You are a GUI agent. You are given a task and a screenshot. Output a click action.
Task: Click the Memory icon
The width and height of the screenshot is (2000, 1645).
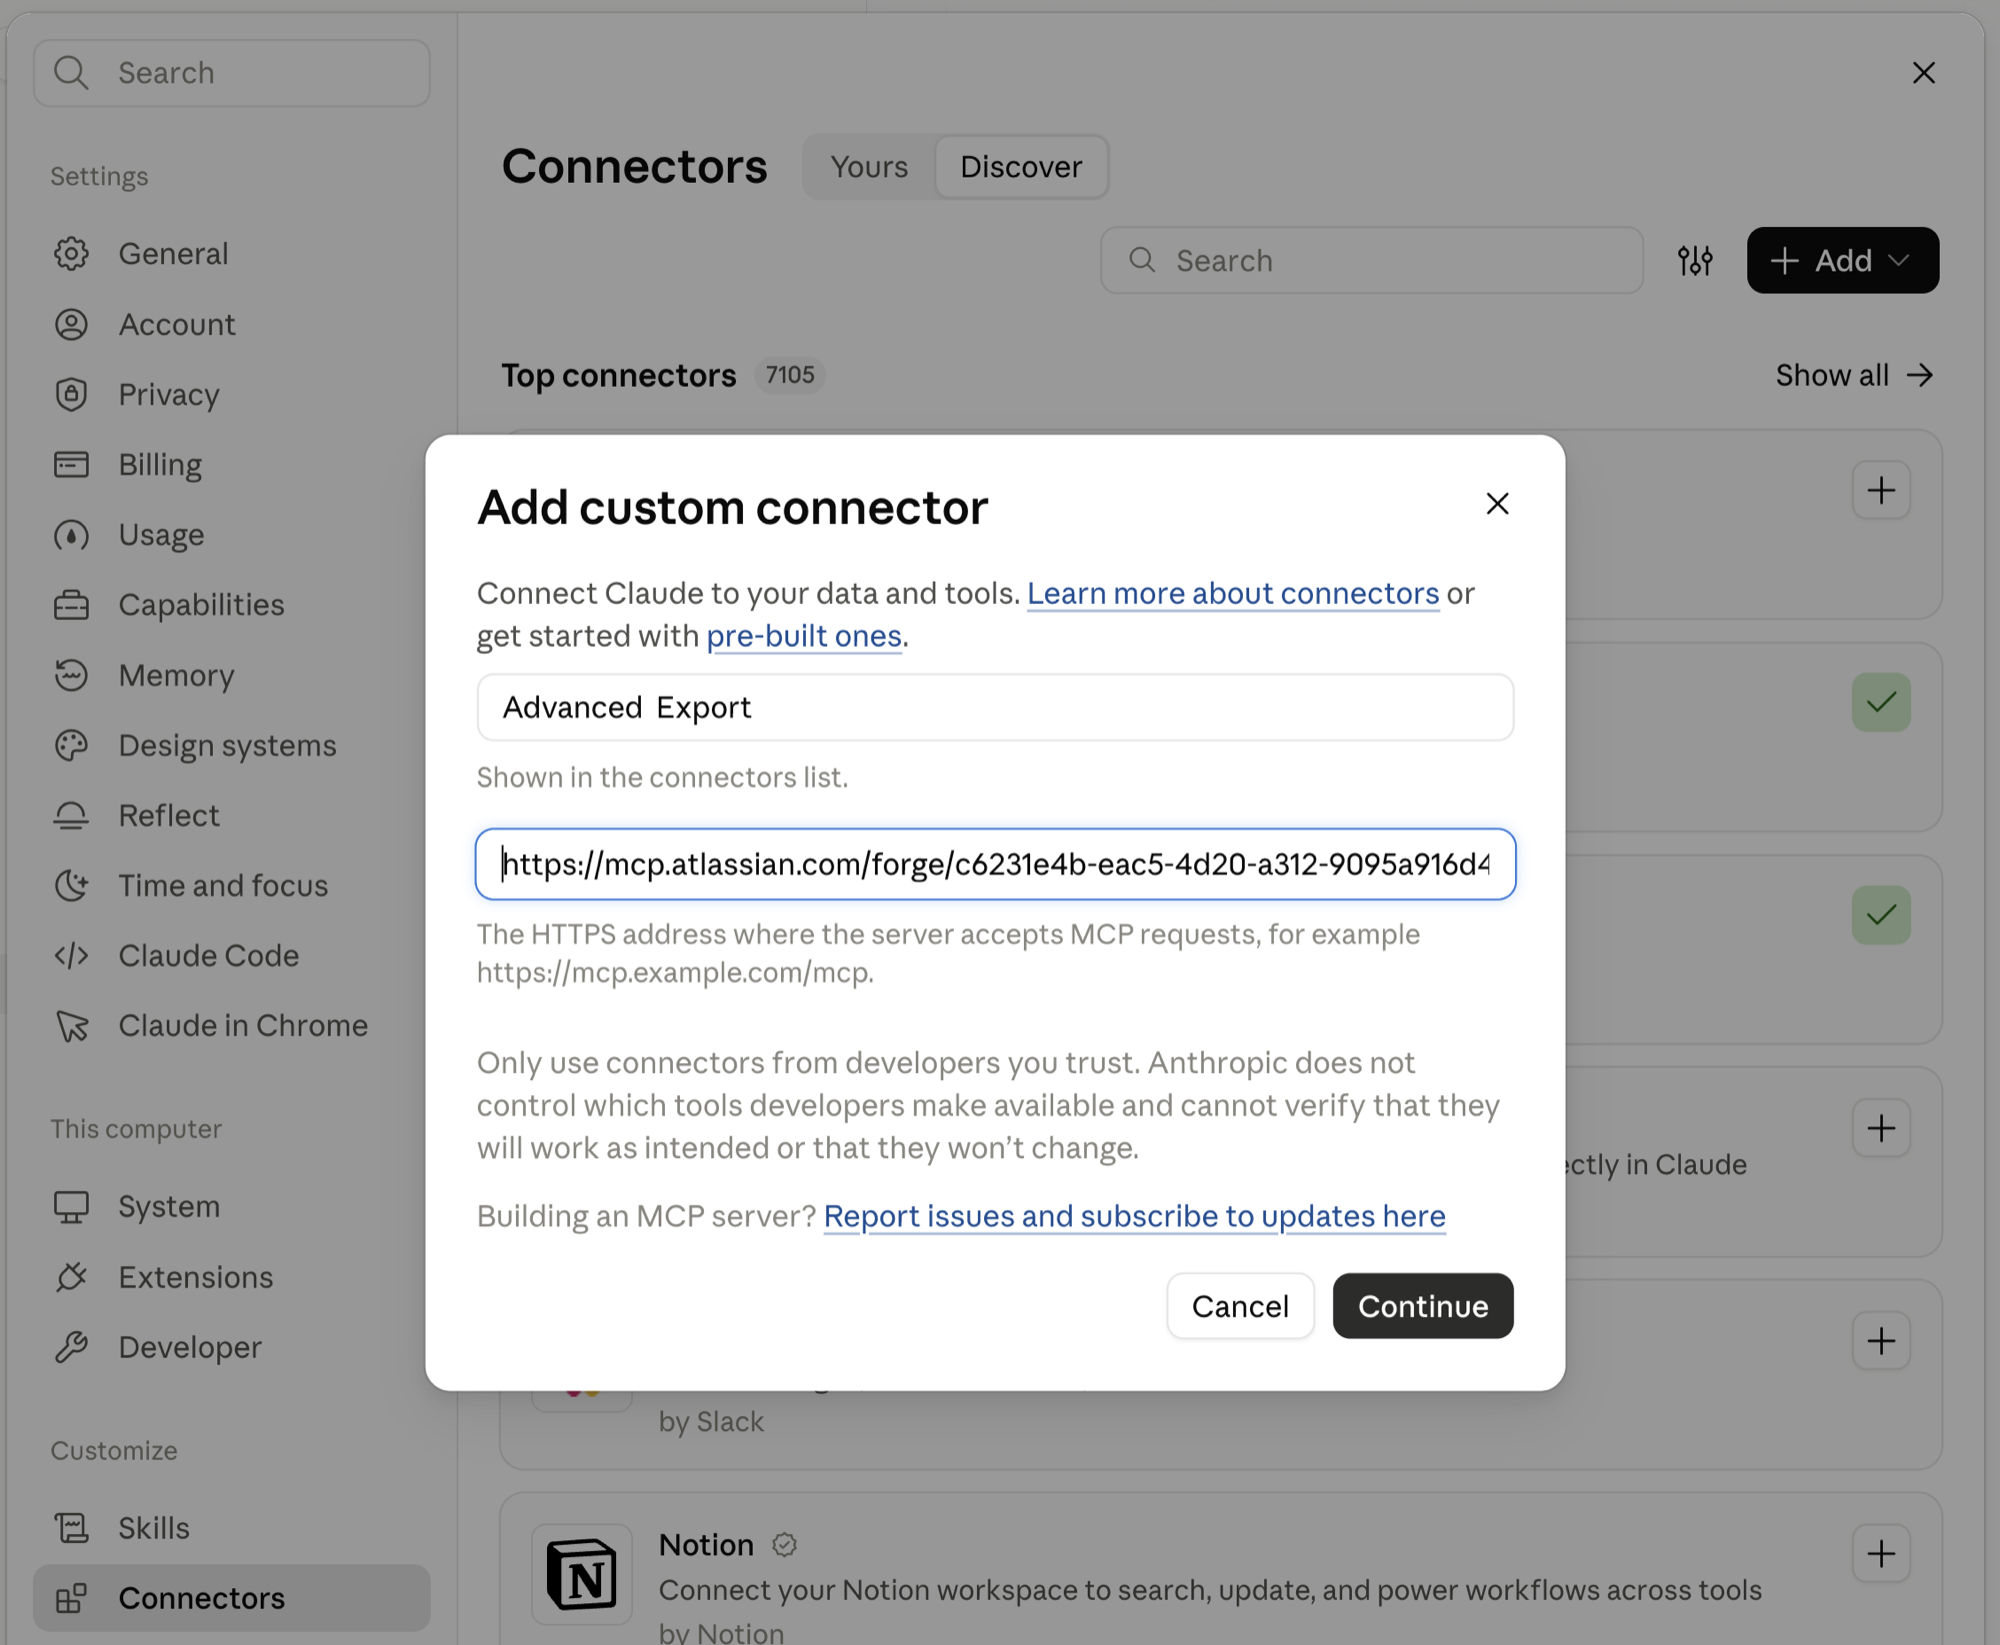click(71, 675)
